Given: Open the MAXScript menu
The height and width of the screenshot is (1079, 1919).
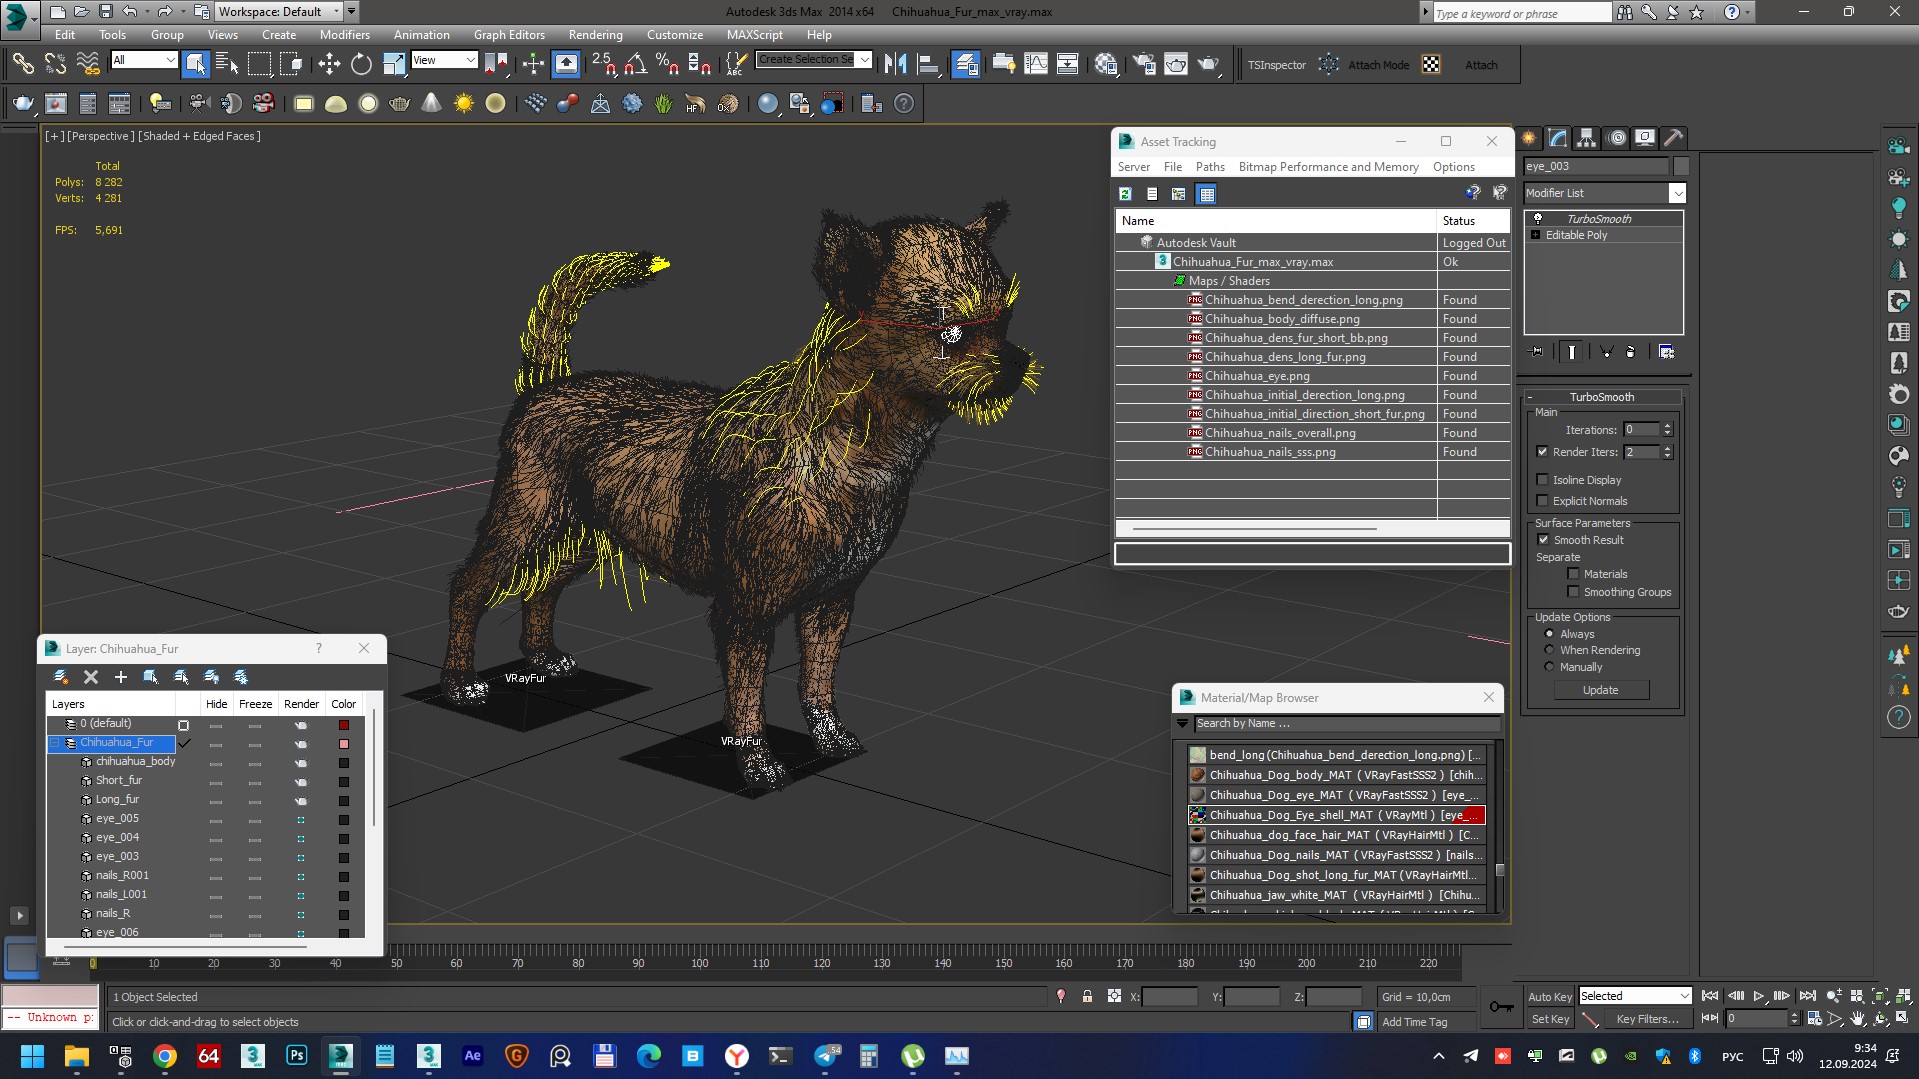Looking at the screenshot, I should [754, 34].
